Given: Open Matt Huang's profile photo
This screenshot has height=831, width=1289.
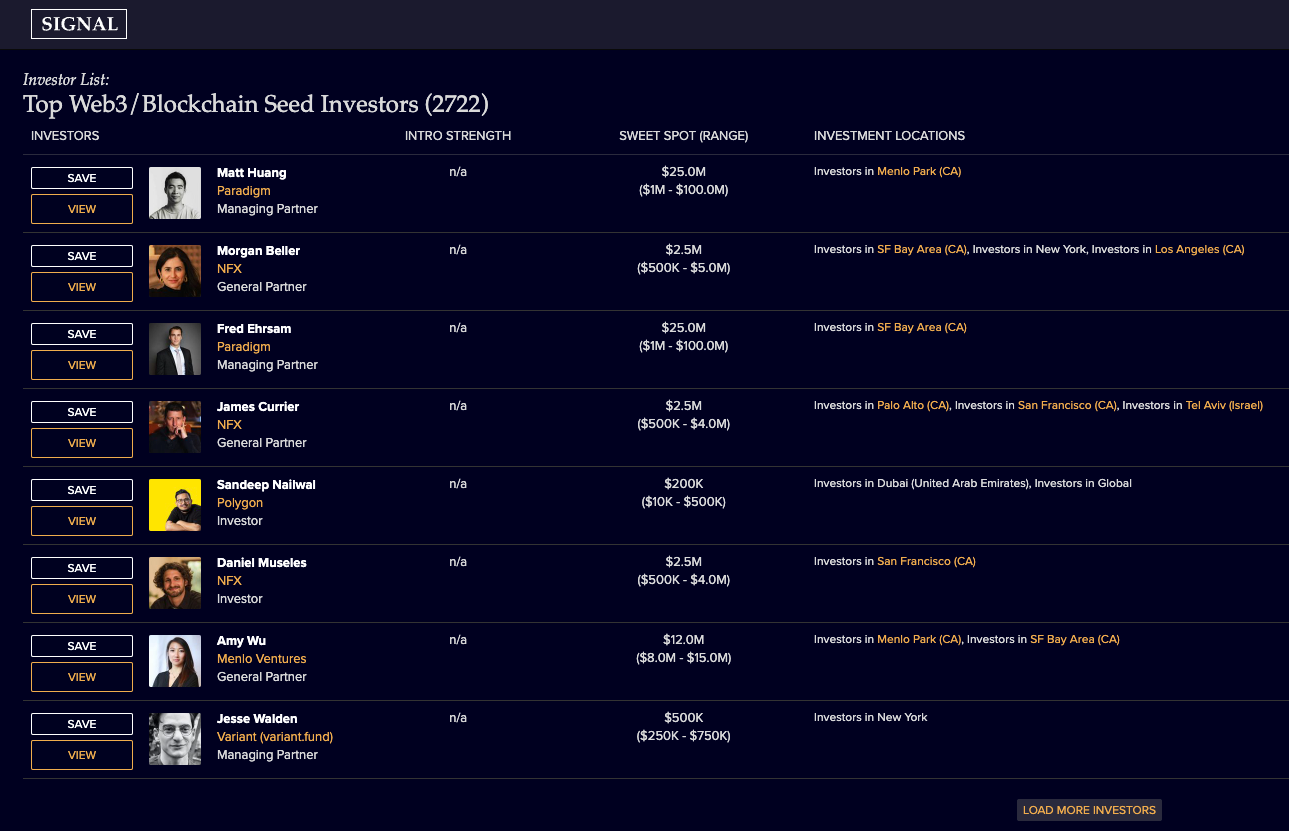Looking at the screenshot, I should pyautogui.click(x=175, y=193).
